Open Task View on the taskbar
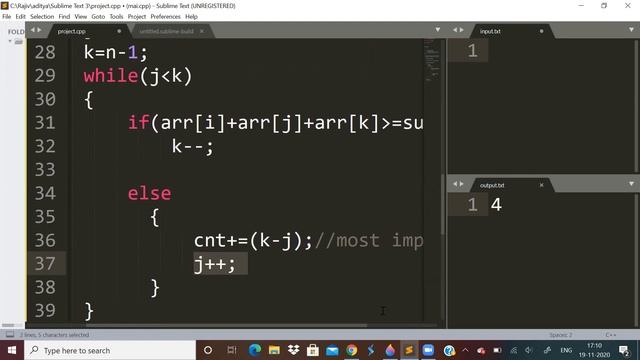640x360 pixels. point(232,350)
